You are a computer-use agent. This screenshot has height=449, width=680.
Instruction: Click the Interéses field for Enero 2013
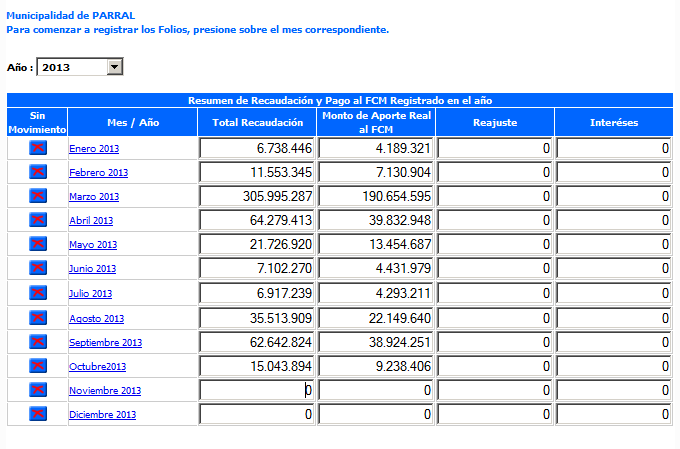click(x=614, y=148)
